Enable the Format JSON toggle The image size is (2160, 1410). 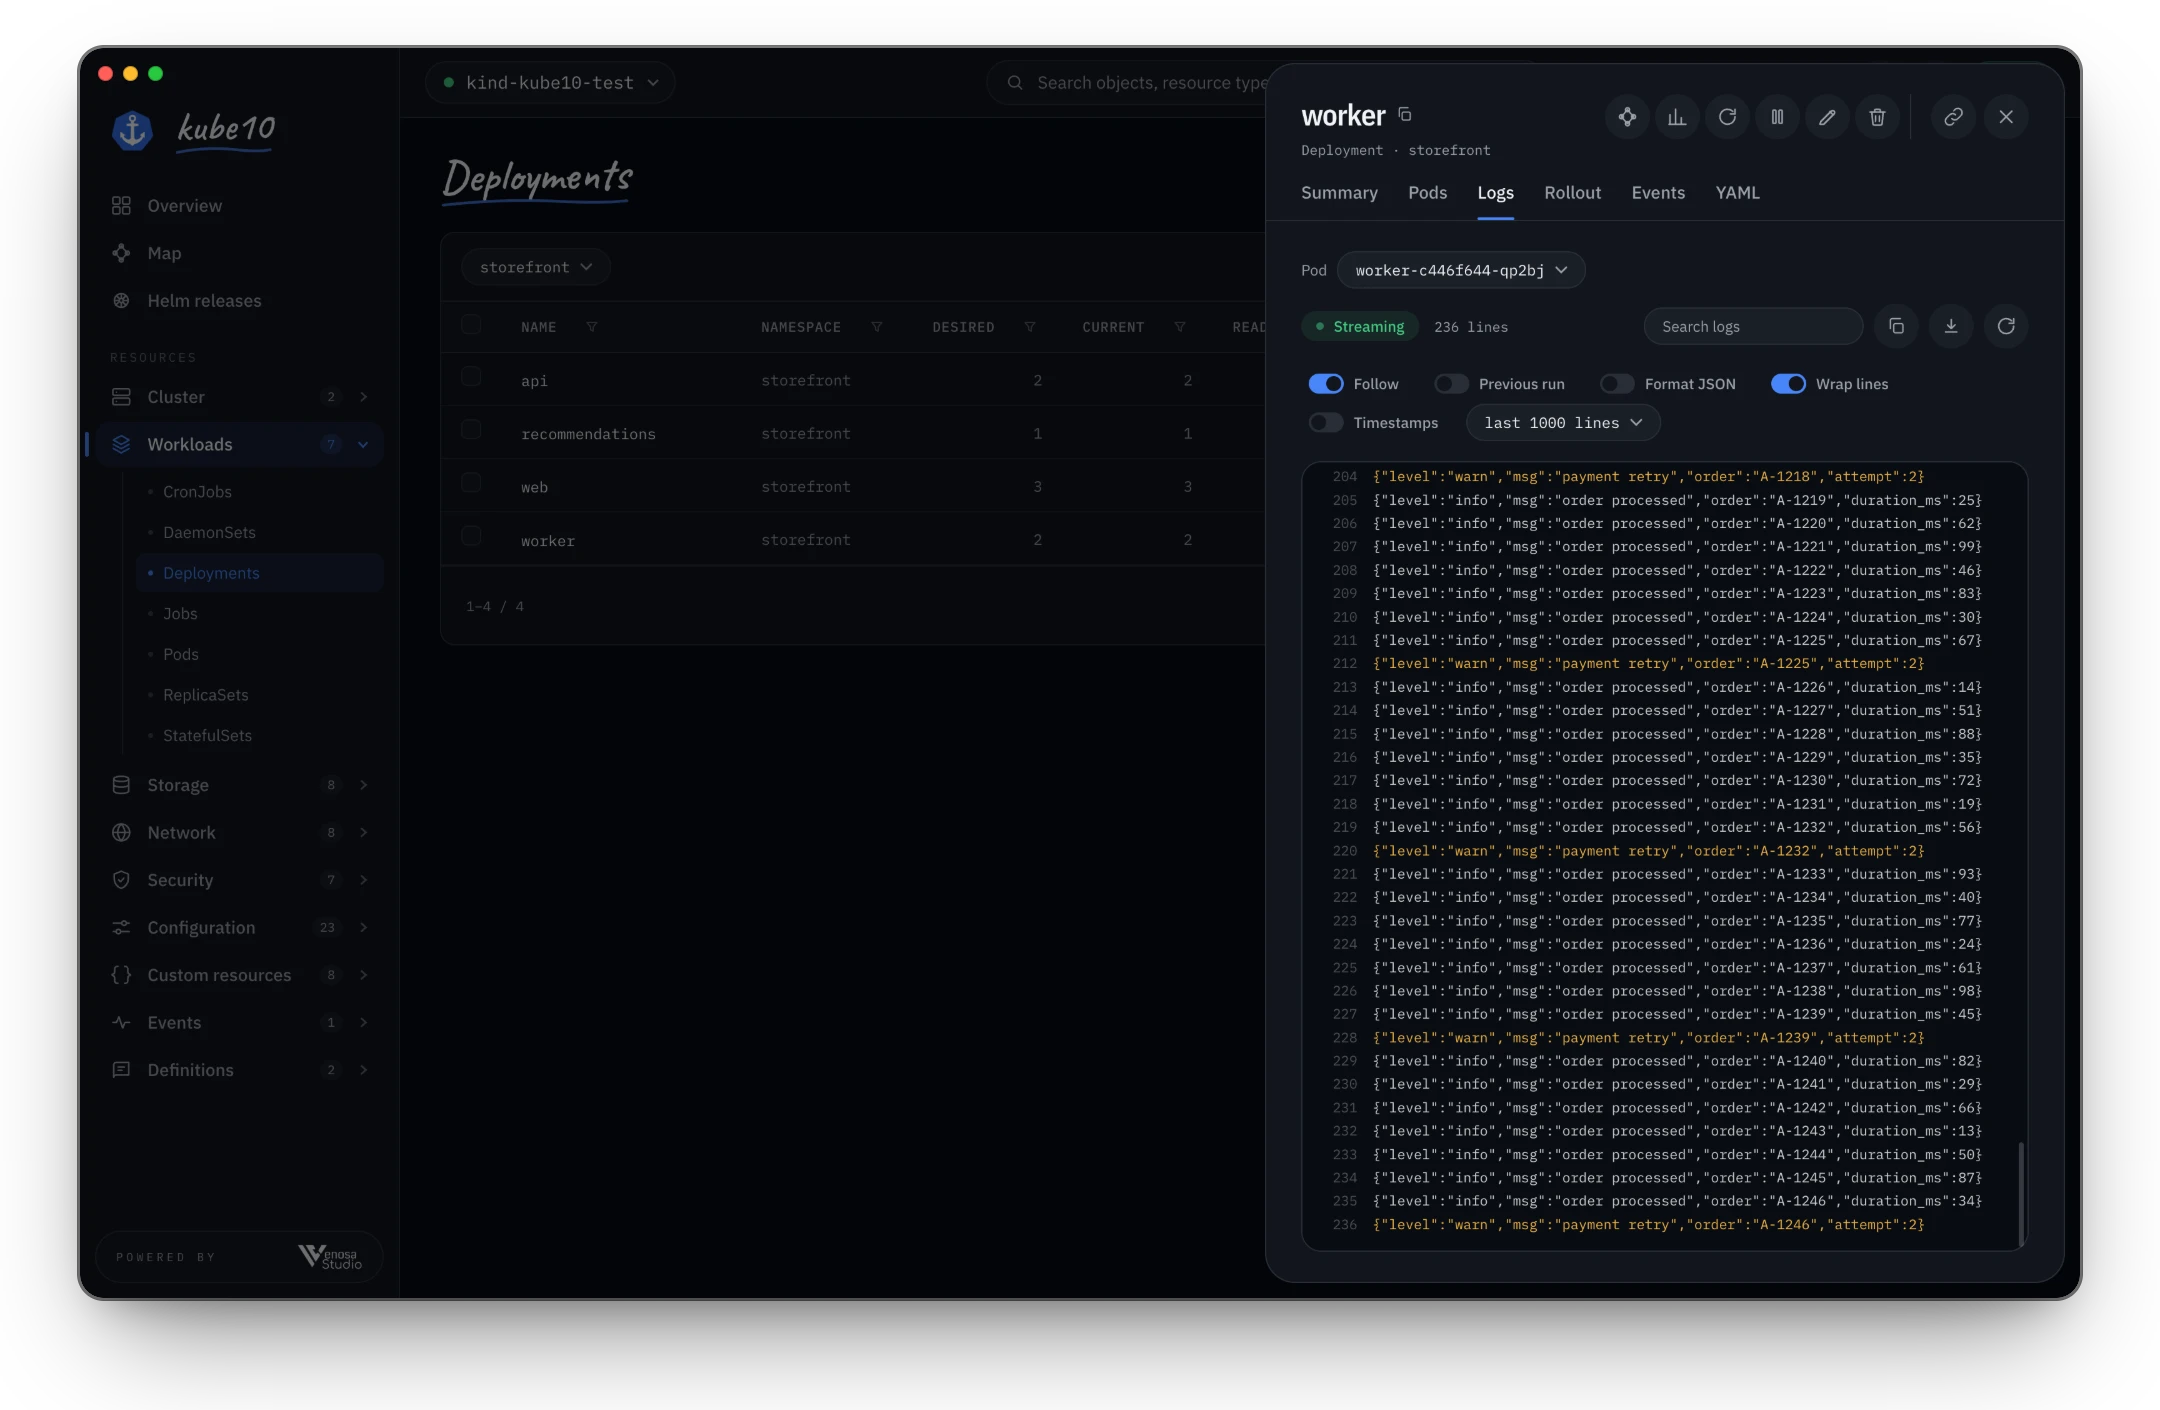(x=1617, y=384)
